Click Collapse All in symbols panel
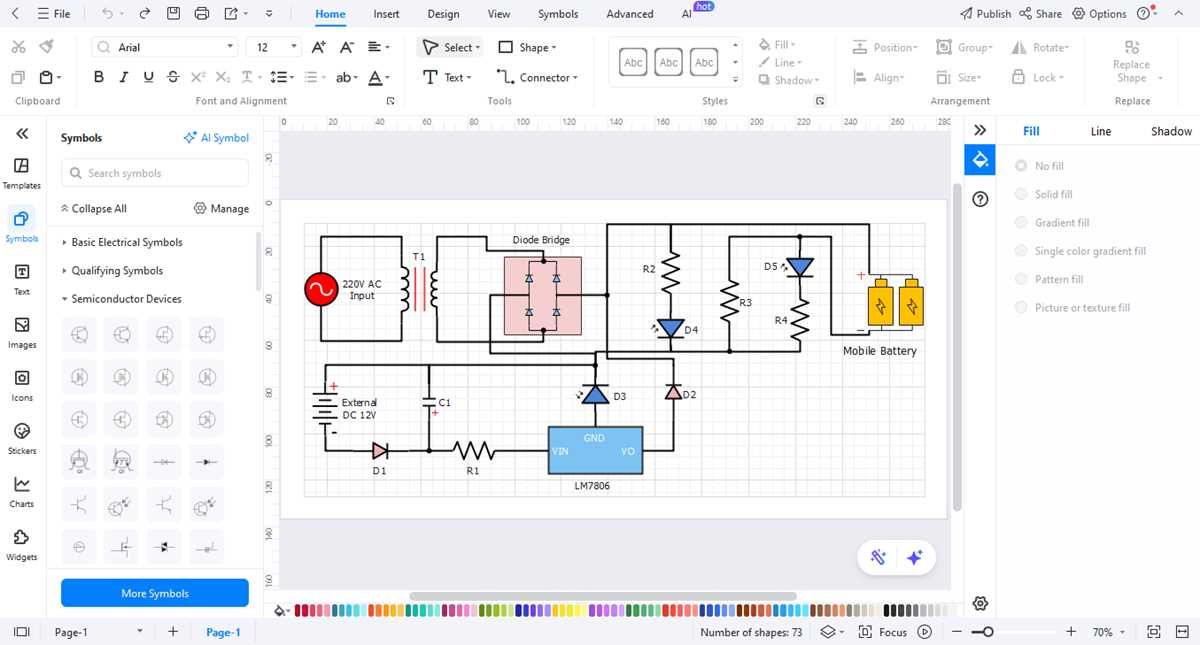This screenshot has height=645, width=1200. (93, 209)
